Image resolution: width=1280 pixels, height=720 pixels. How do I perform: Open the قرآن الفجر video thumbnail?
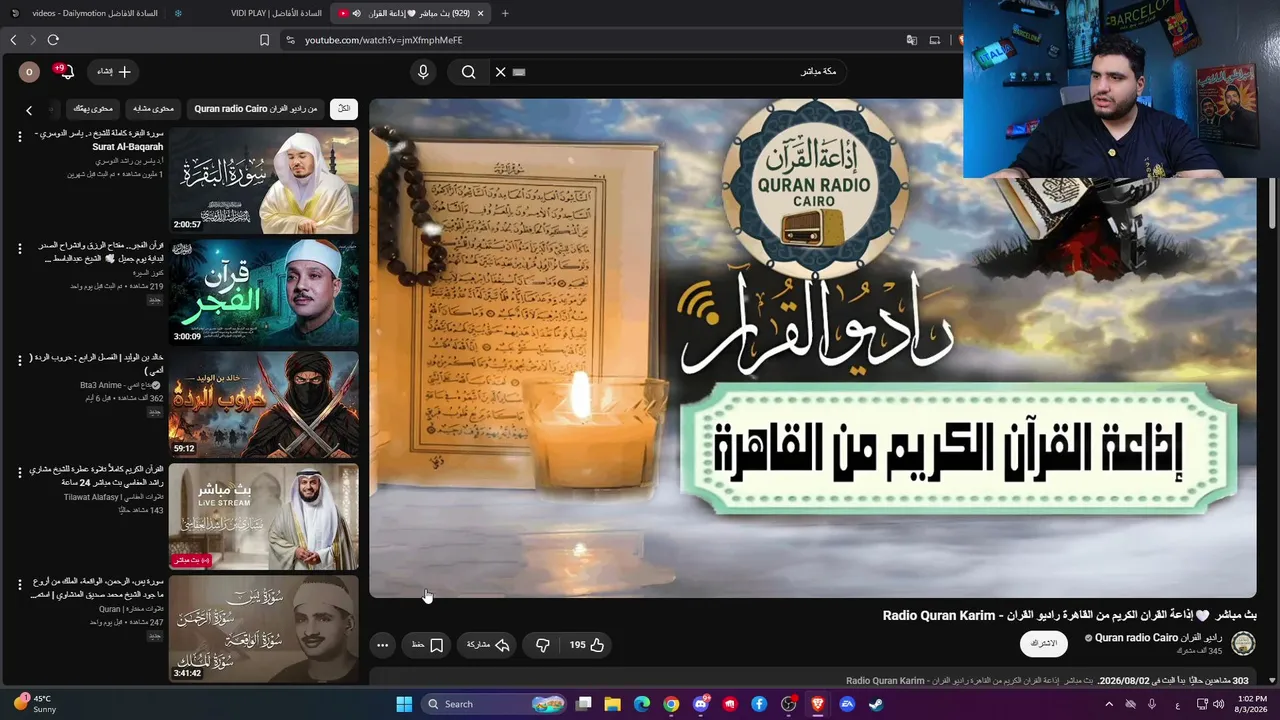tap(264, 292)
